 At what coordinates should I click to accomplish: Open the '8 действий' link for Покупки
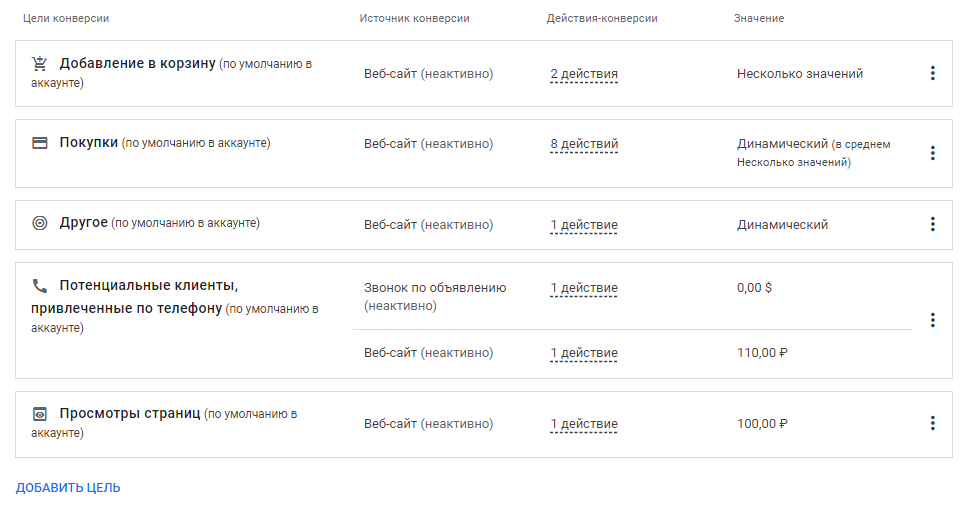click(x=584, y=144)
